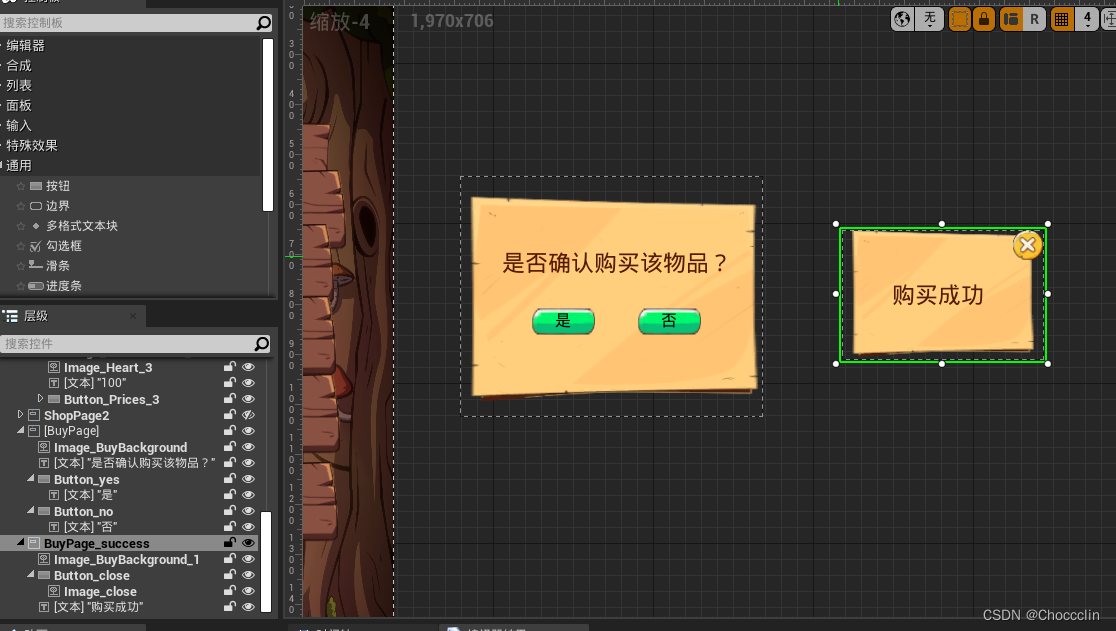Collapse the BuyPage_success tree node
Image resolution: width=1116 pixels, height=631 pixels.
pyautogui.click(x=21, y=543)
